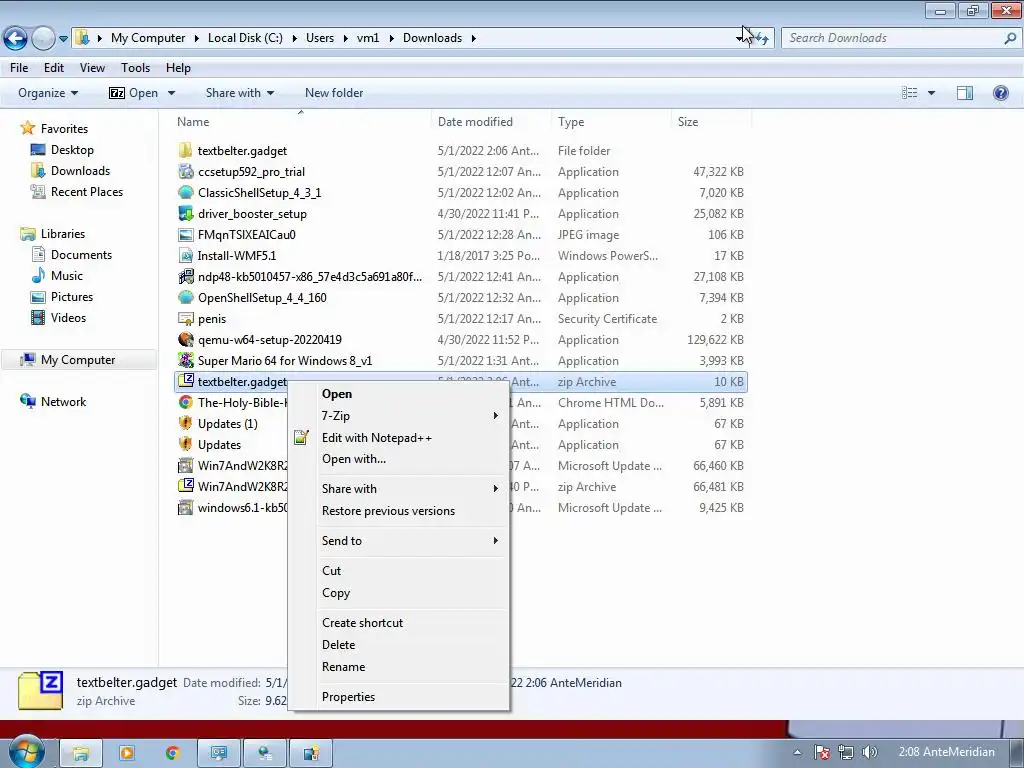Sort by Date modified column
Screen dimensions: 1024x768
pyautogui.click(x=475, y=121)
